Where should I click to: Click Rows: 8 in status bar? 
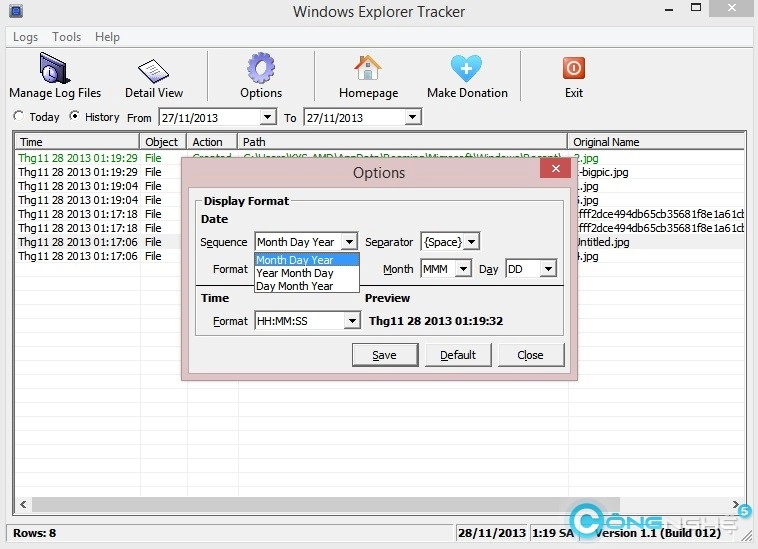pyautogui.click(x=34, y=533)
